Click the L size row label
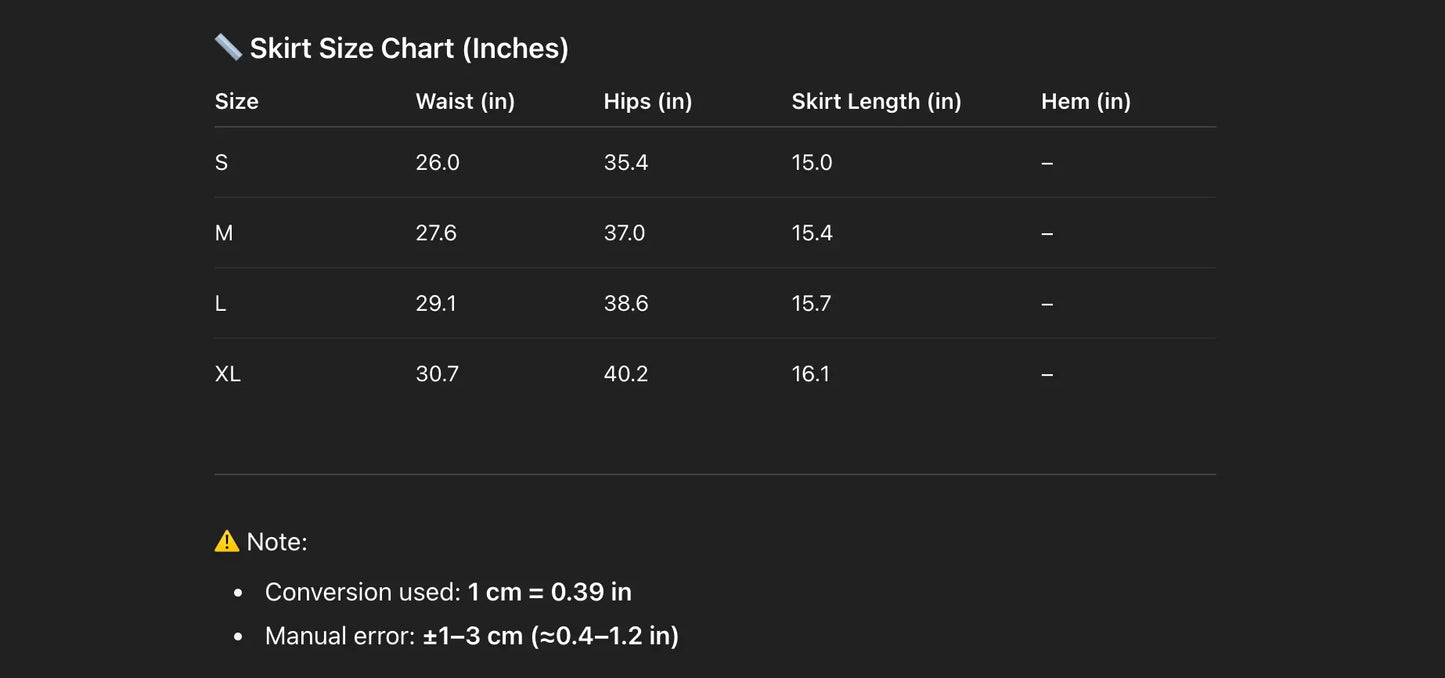The image size is (1445, 678). (x=221, y=303)
